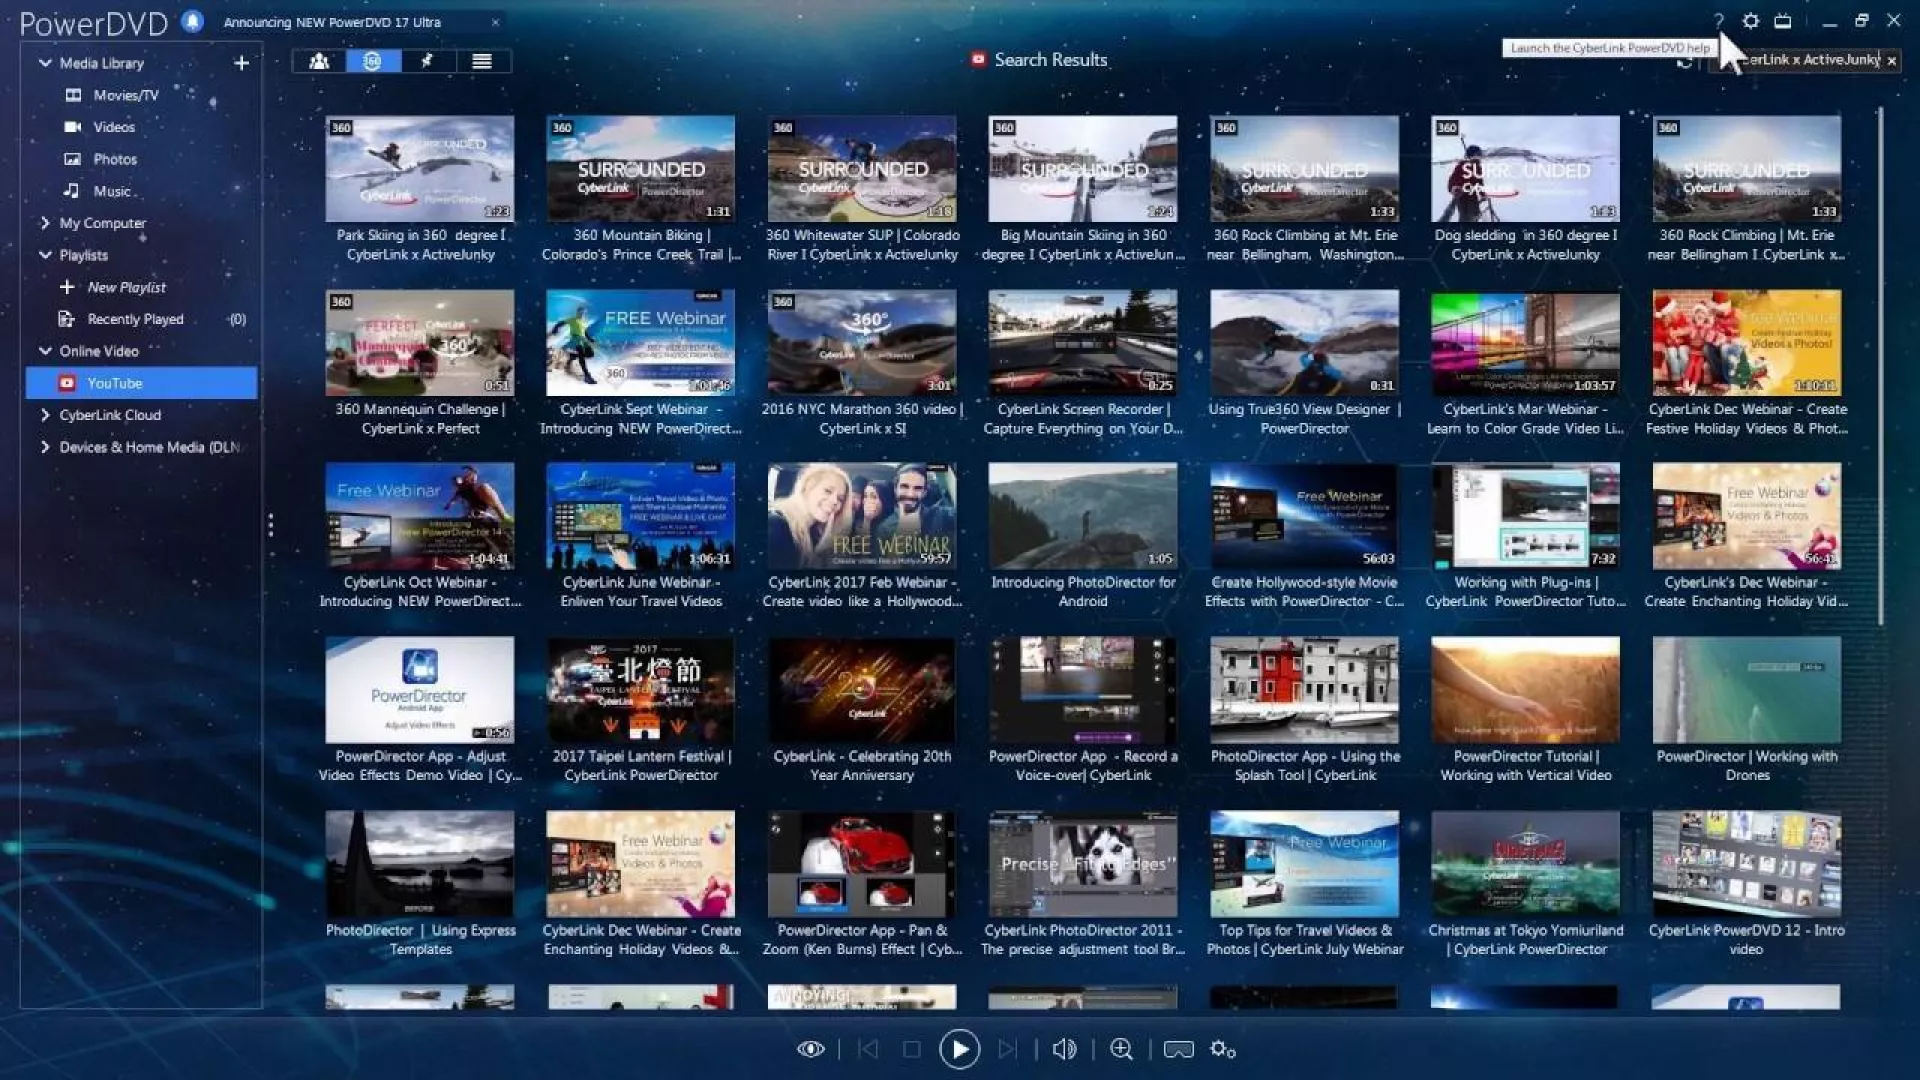
Task: Switch to TV mode icon
Action: (x=1783, y=21)
